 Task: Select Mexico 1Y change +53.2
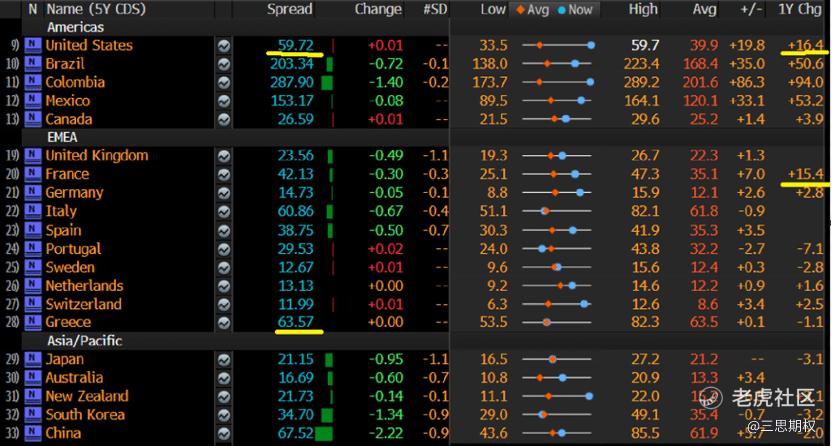coord(805,101)
